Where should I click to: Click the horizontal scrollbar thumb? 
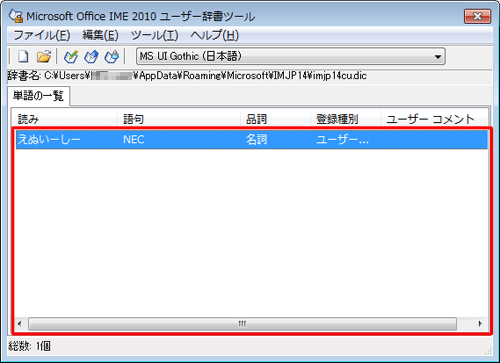(x=242, y=324)
